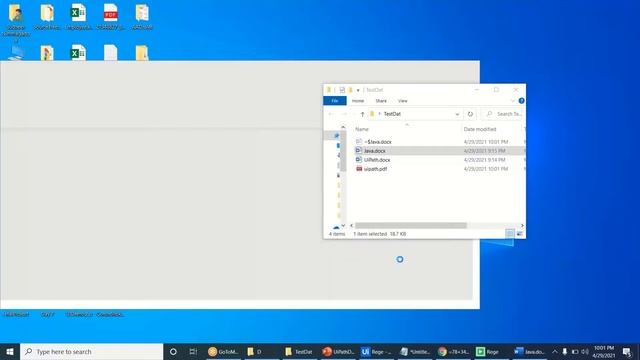Click the microphone tray icon
This screenshot has width=640, height=360.
pos(565,351)
